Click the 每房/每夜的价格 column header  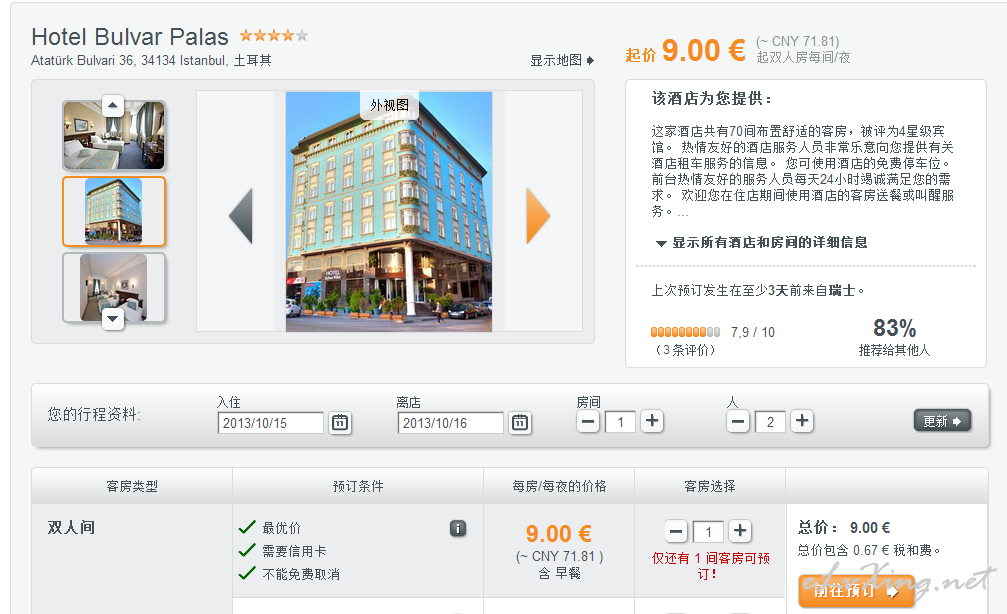[x=559, y=486]
